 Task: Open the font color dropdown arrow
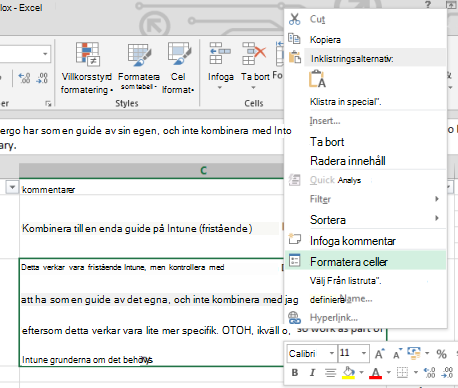tap(388, 372)
